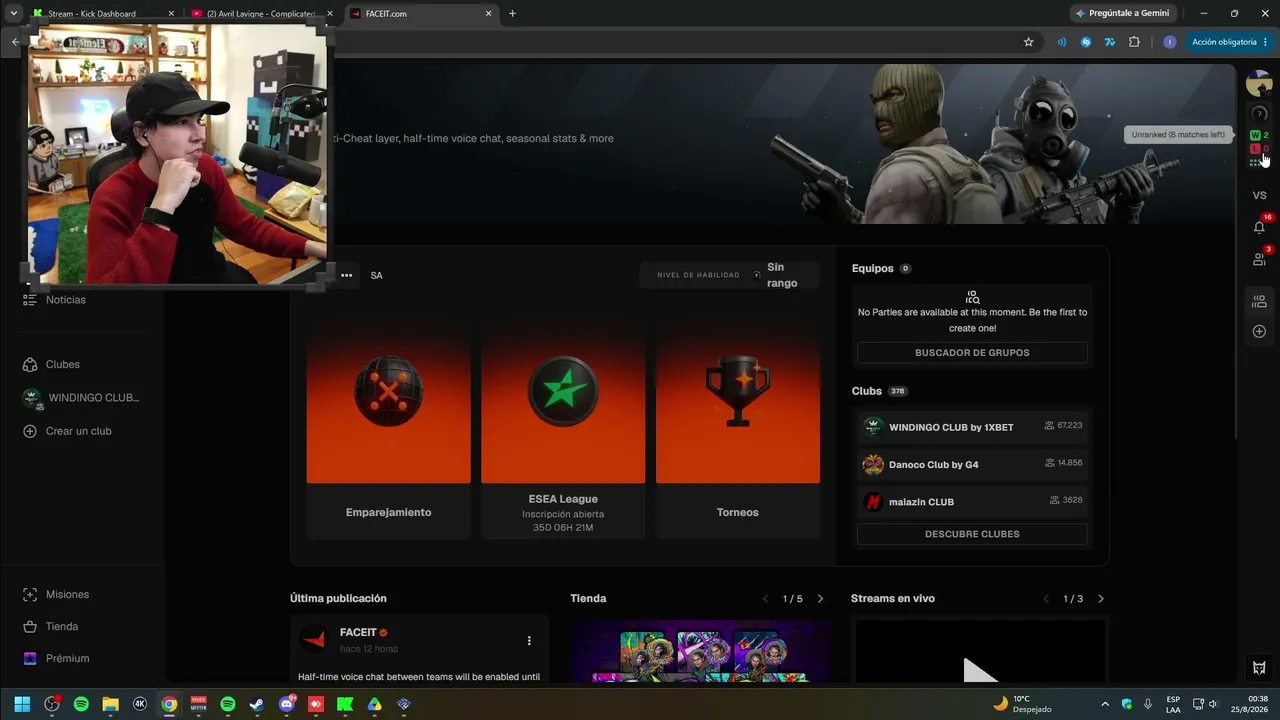Open WINDINGO CLUB by 1XBET in Clubs list
The height and width of the screenshot is (720, 1280).
pyautogui.click(x=972, y=427)
